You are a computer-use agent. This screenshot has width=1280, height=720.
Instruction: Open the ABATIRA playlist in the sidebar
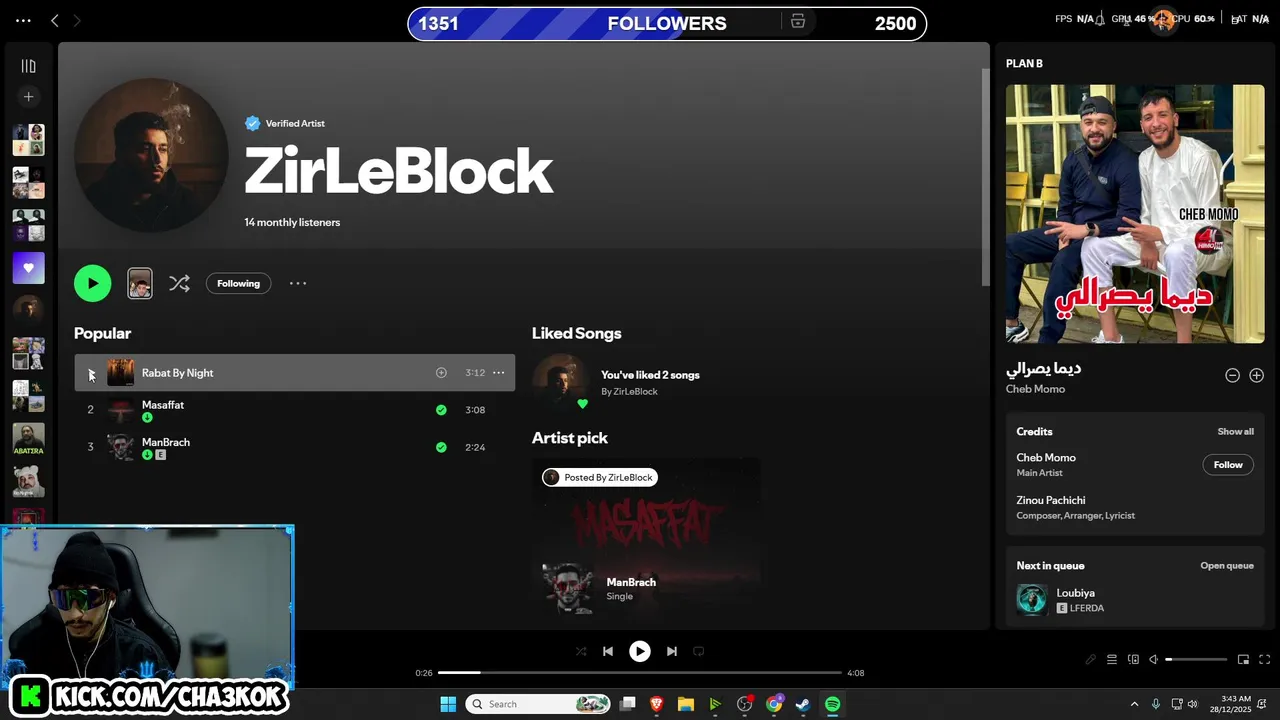tap(28, 439)
